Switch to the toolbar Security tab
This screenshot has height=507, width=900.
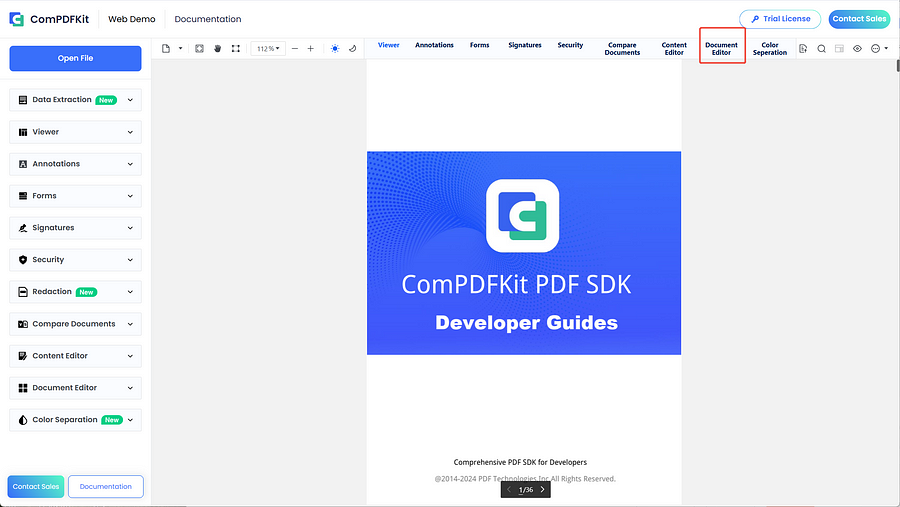tap(570, 45)
